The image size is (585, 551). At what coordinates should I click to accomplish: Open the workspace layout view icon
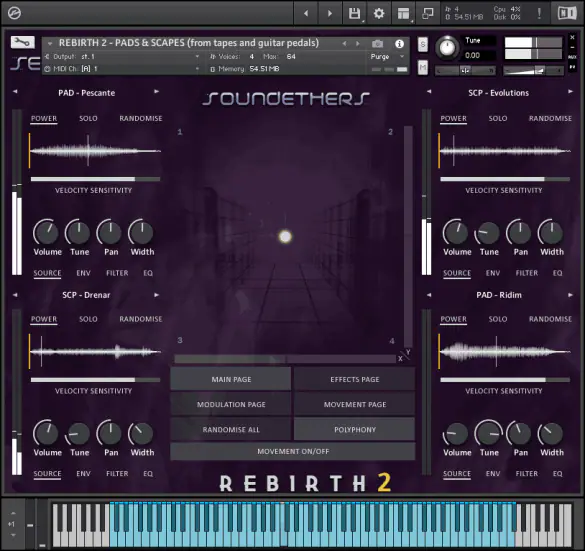[x=403, y=13]
